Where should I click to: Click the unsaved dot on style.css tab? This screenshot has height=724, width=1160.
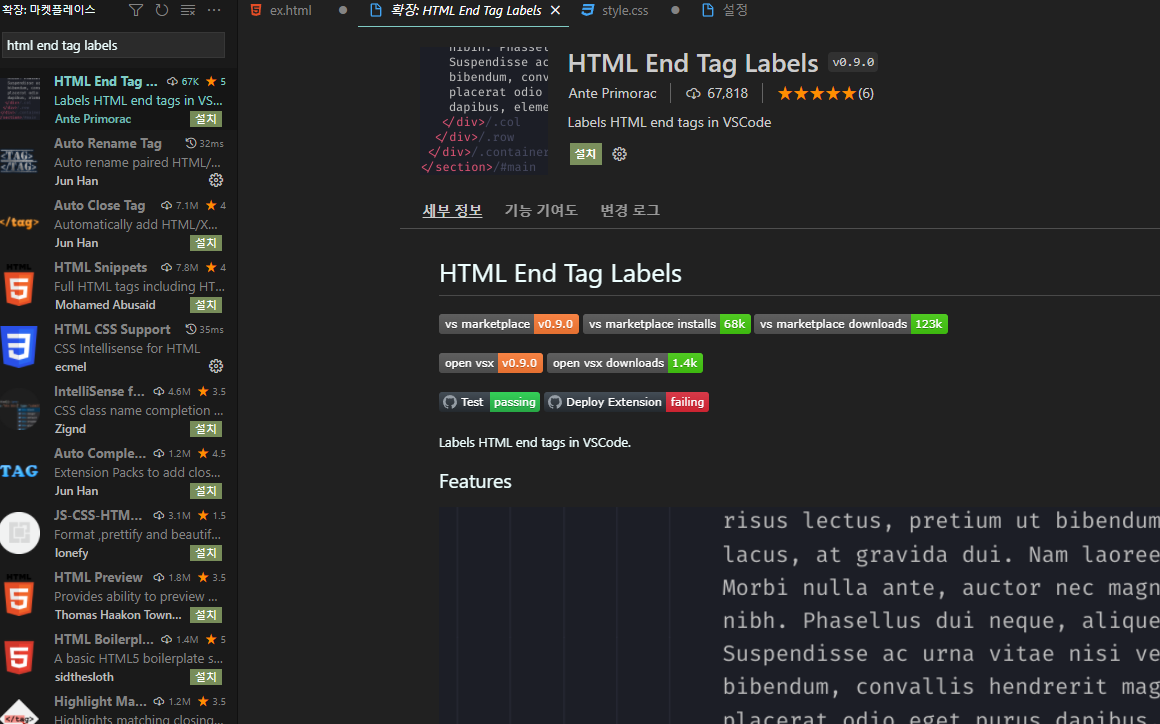coord(675,10)
